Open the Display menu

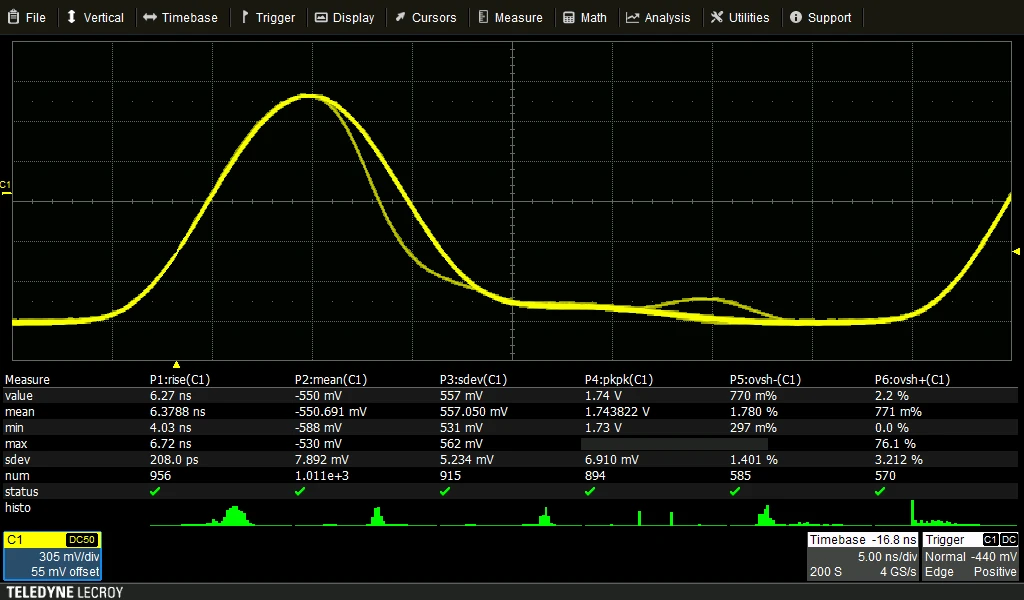point(344,18)
